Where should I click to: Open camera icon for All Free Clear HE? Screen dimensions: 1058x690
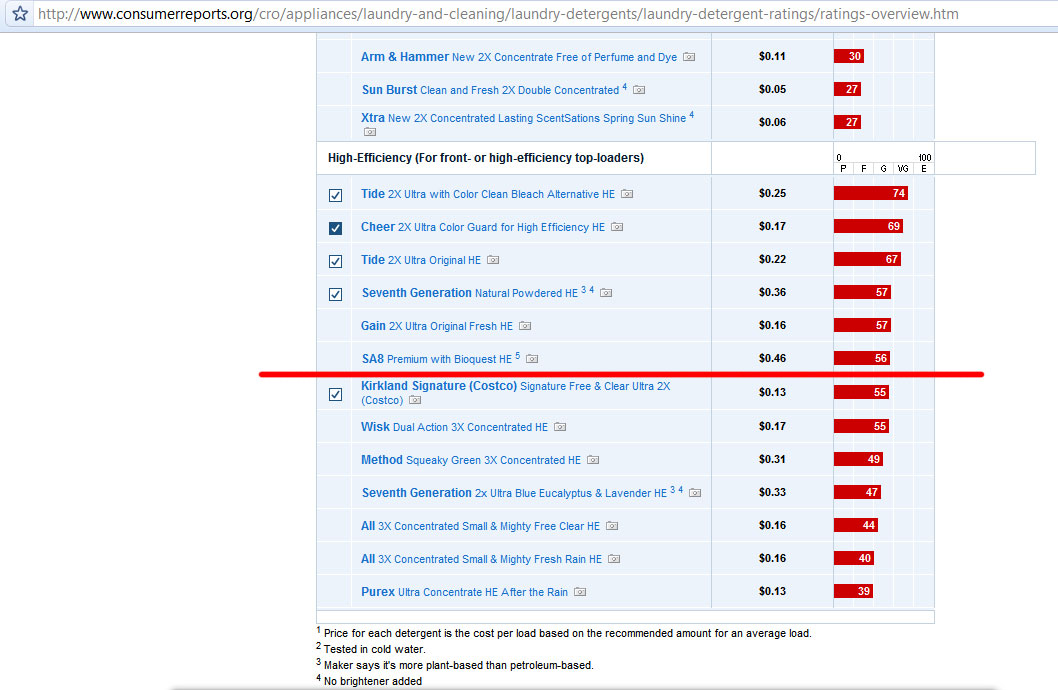click(612, 526)
